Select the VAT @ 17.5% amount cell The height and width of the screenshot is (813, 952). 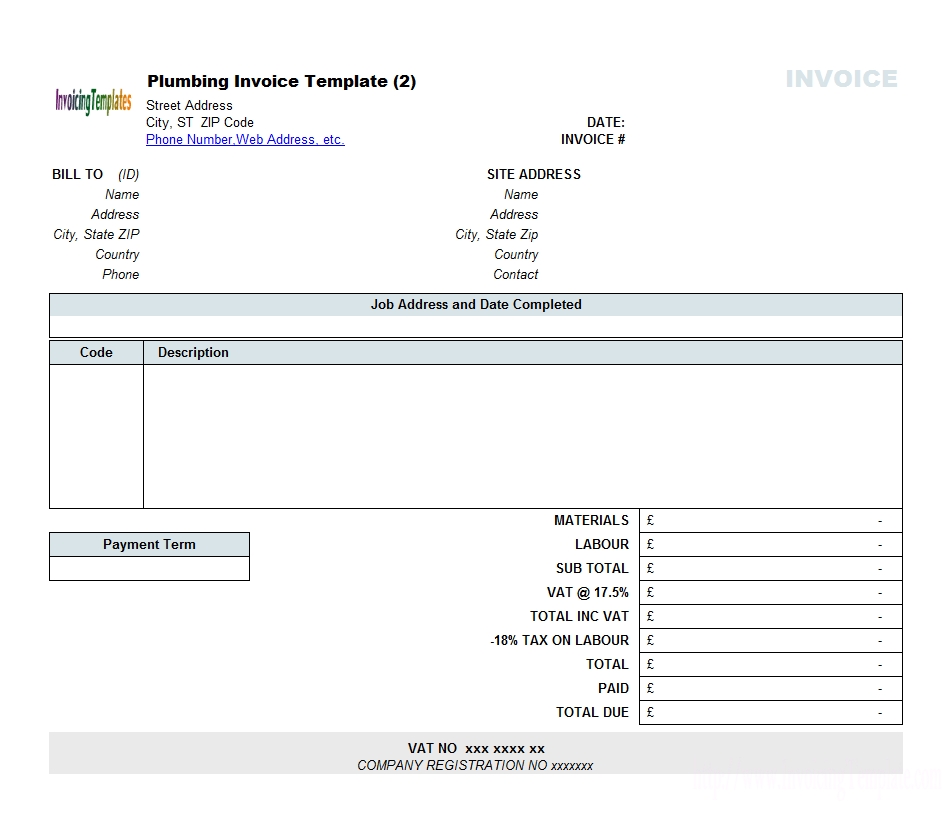point(770,592)
